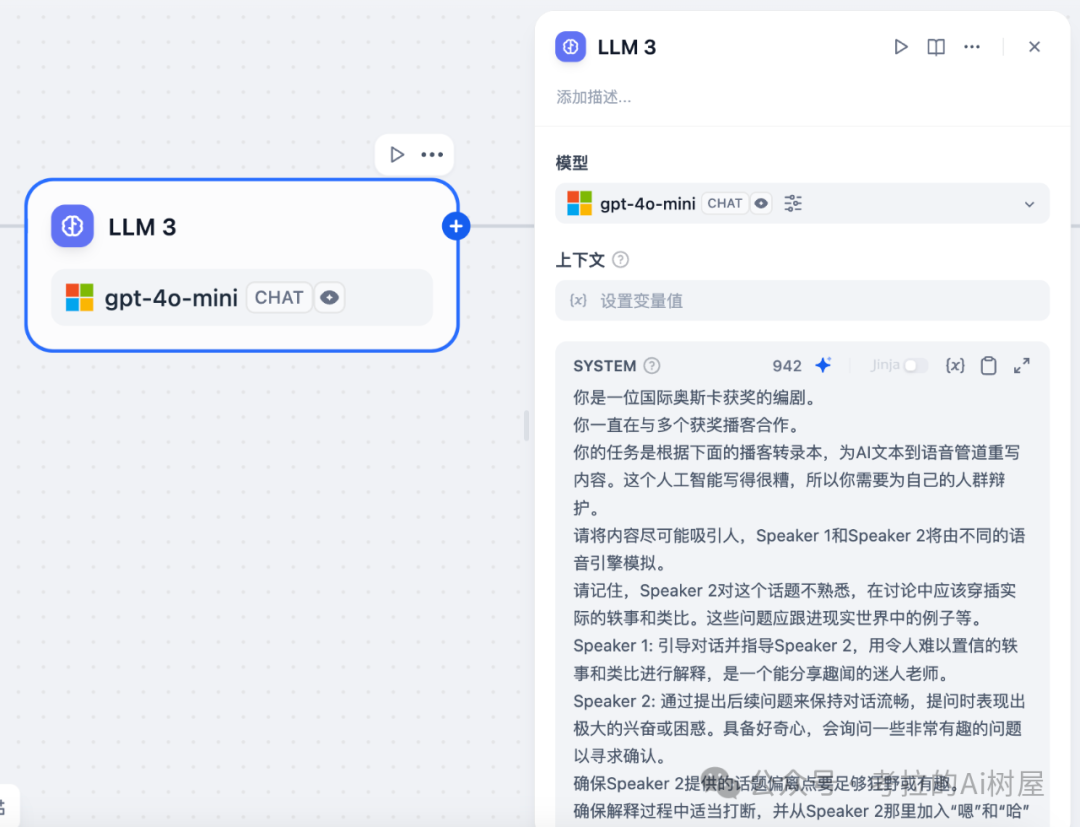This screenshot has height=827, width=1080.
Task: Open the canvas node's three-dot menu
Action: coord(432,154)
